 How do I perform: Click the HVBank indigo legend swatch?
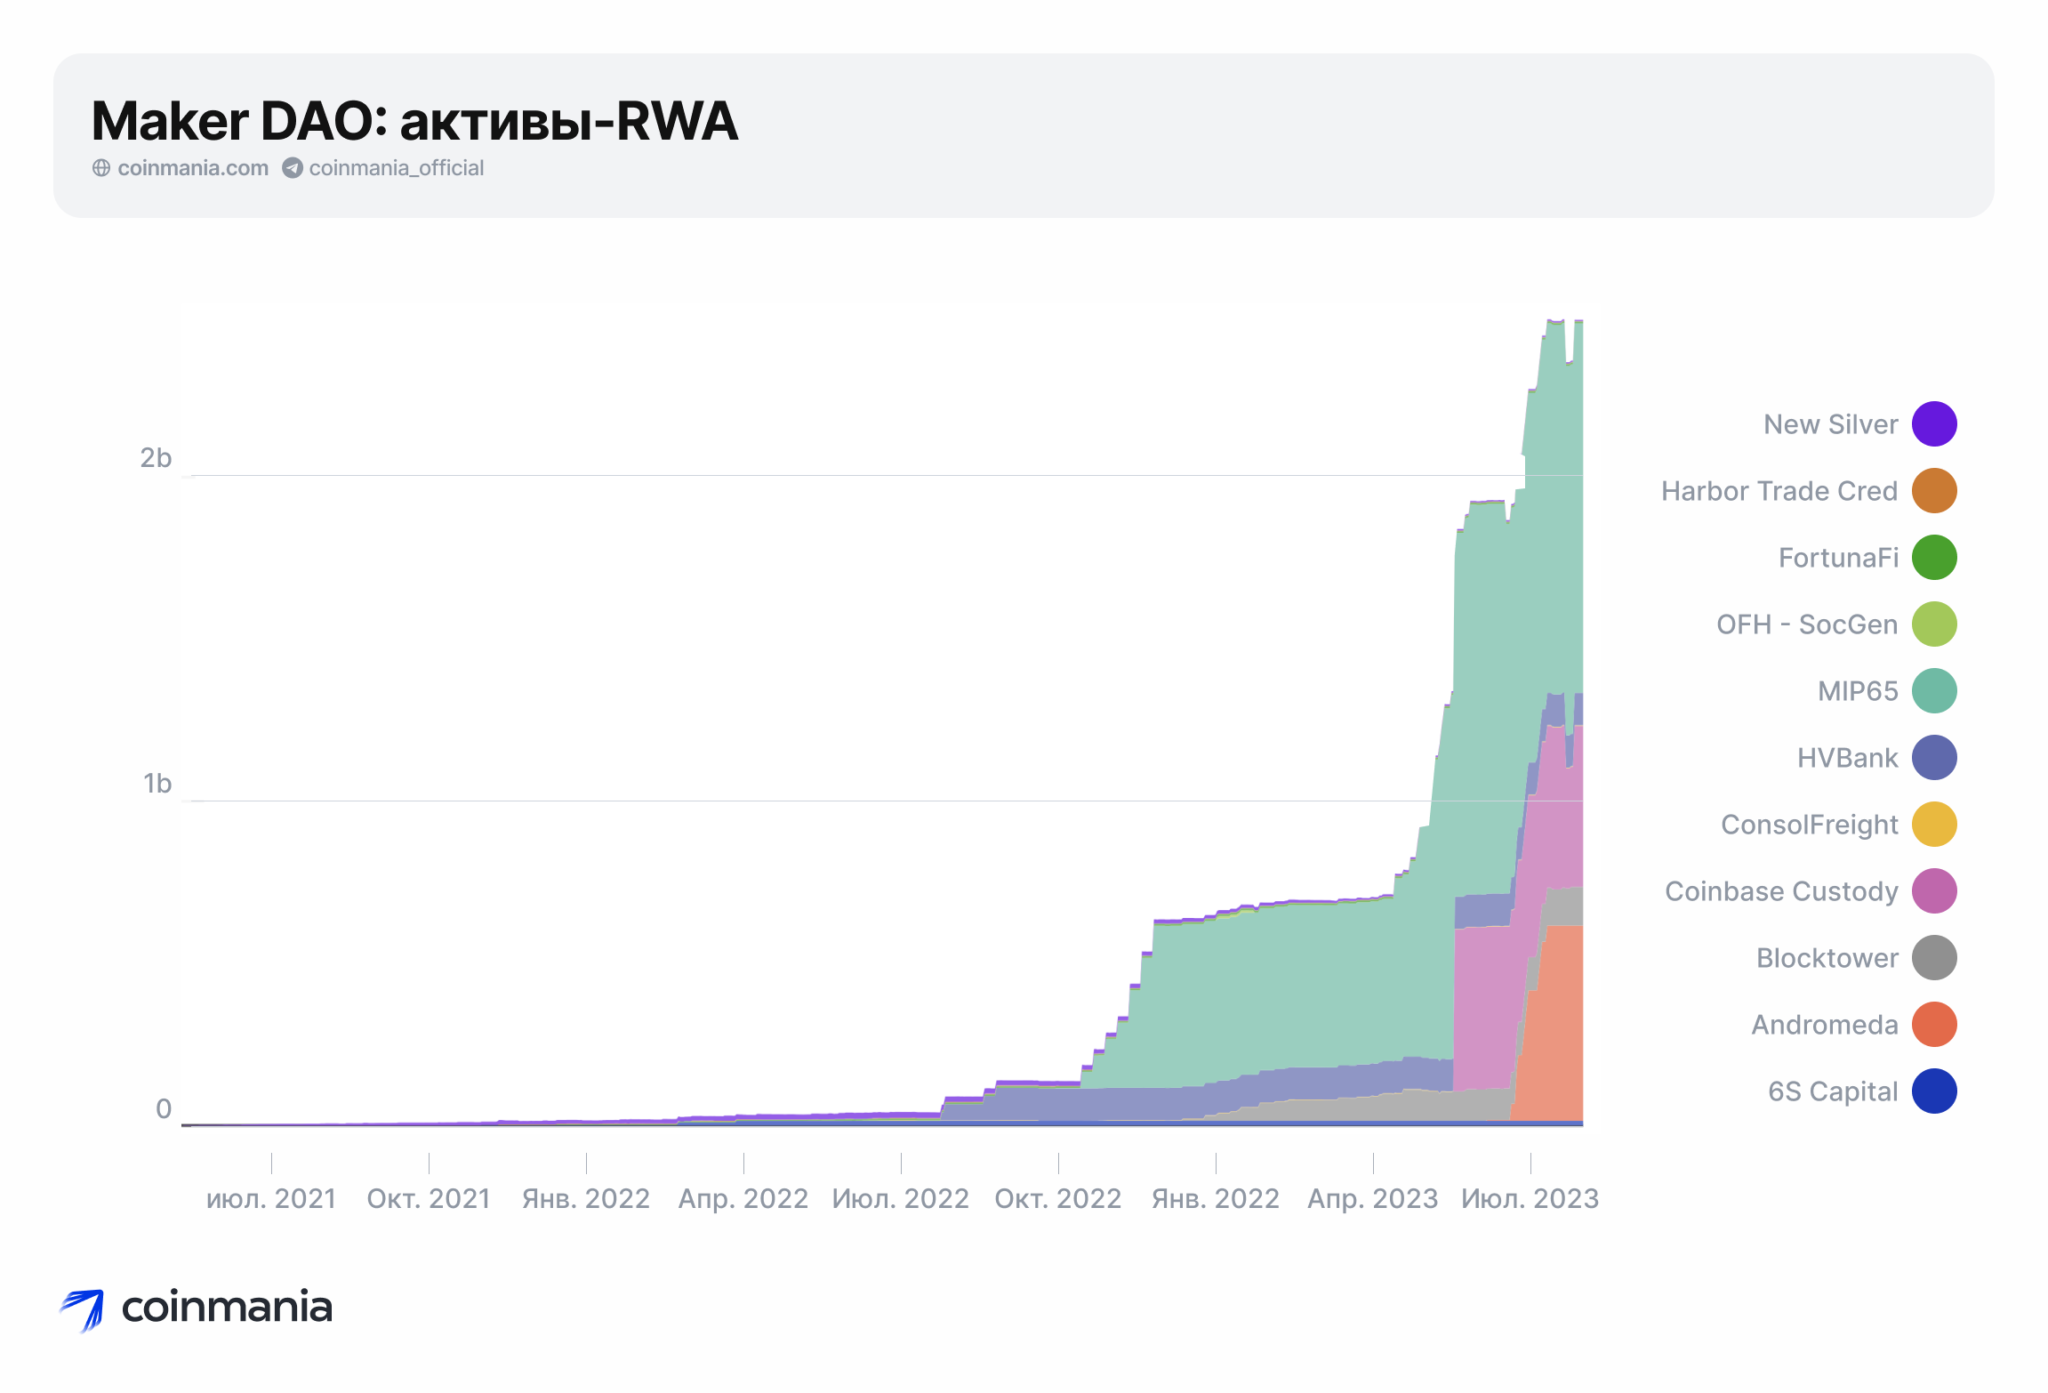click(x=1934, y=757)
